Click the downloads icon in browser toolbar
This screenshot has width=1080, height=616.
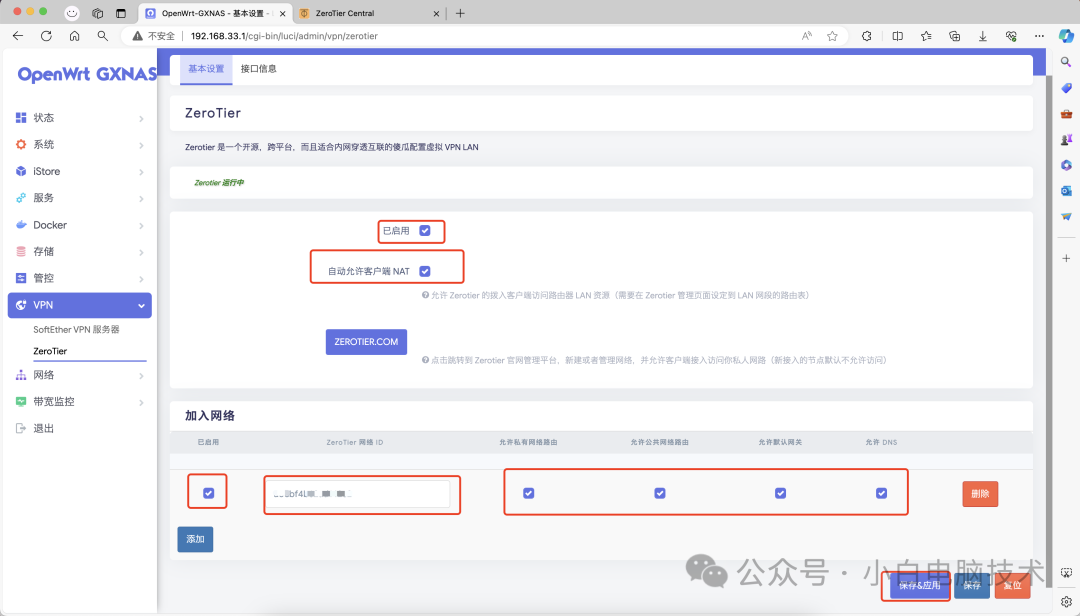982,34
